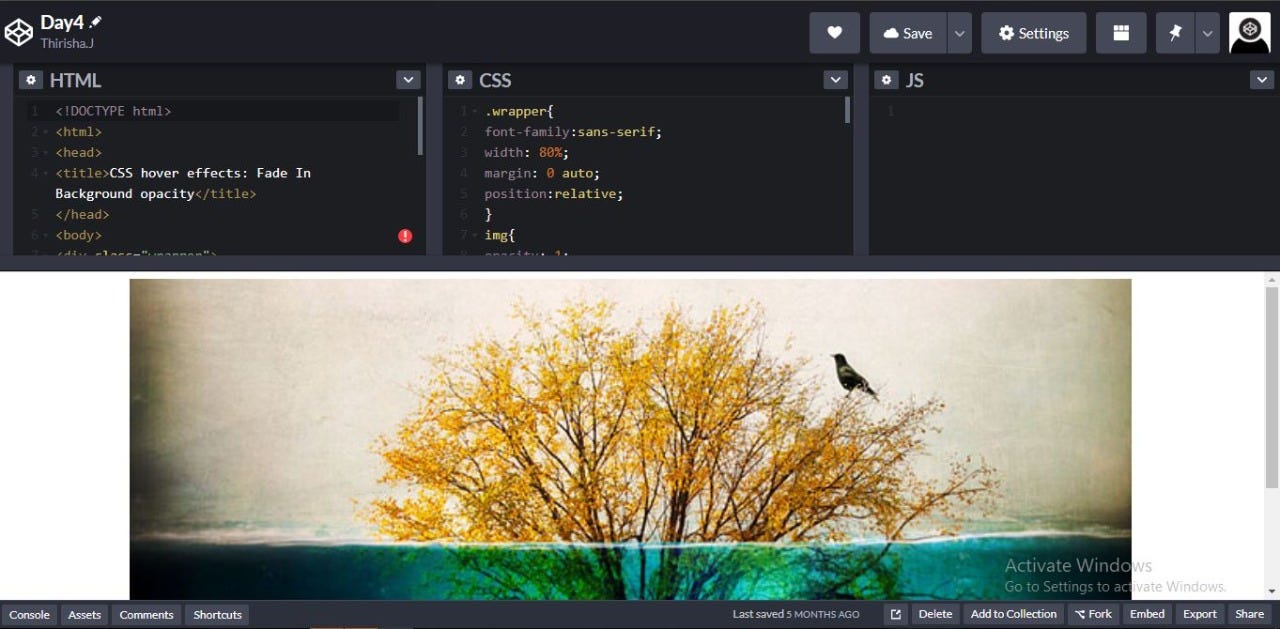Open the Comments panel
The width and height of the screenshot is (1280, 629).
pyautogui.click(x=147, y=615)
